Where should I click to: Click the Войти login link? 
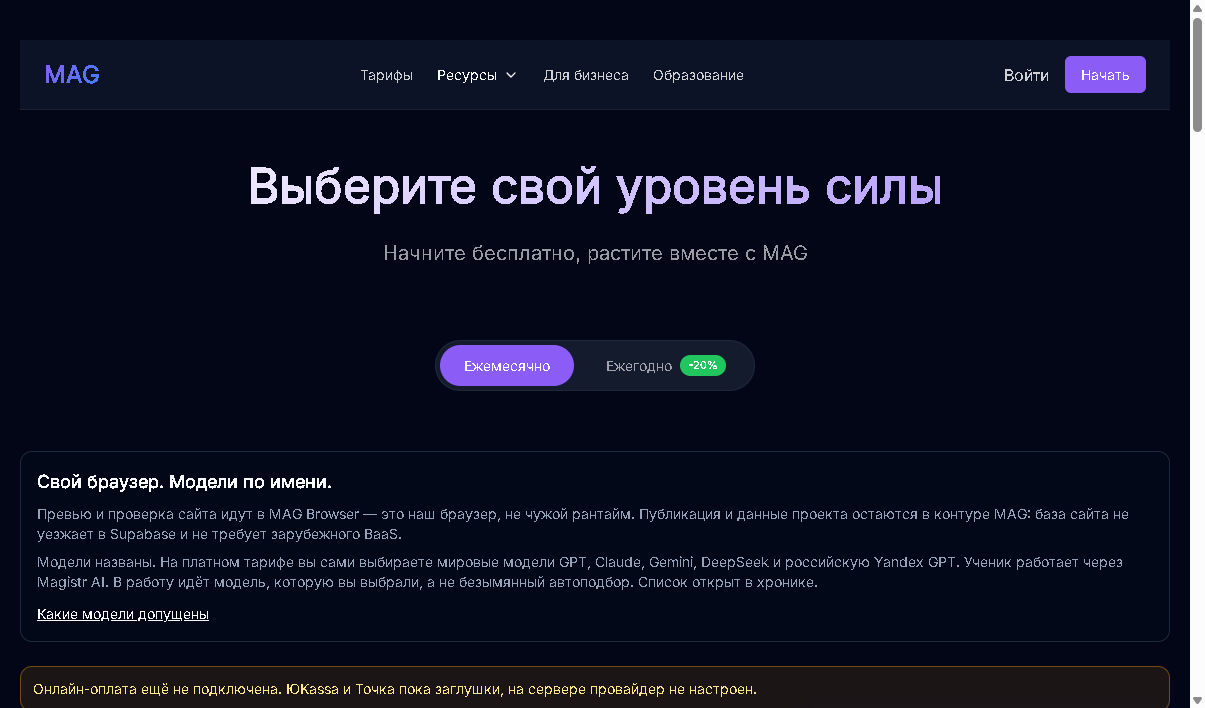coord(1026,75)
